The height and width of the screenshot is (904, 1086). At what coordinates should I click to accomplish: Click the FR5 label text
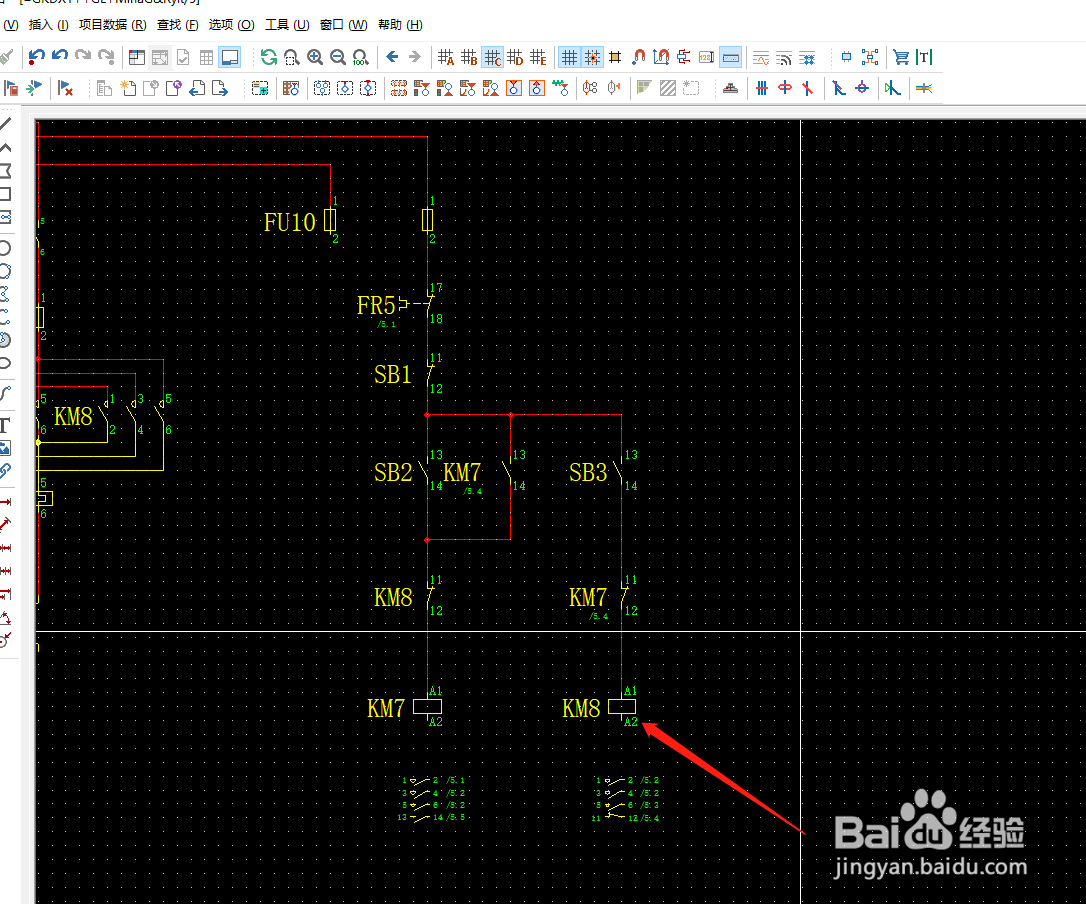(376, 305)
